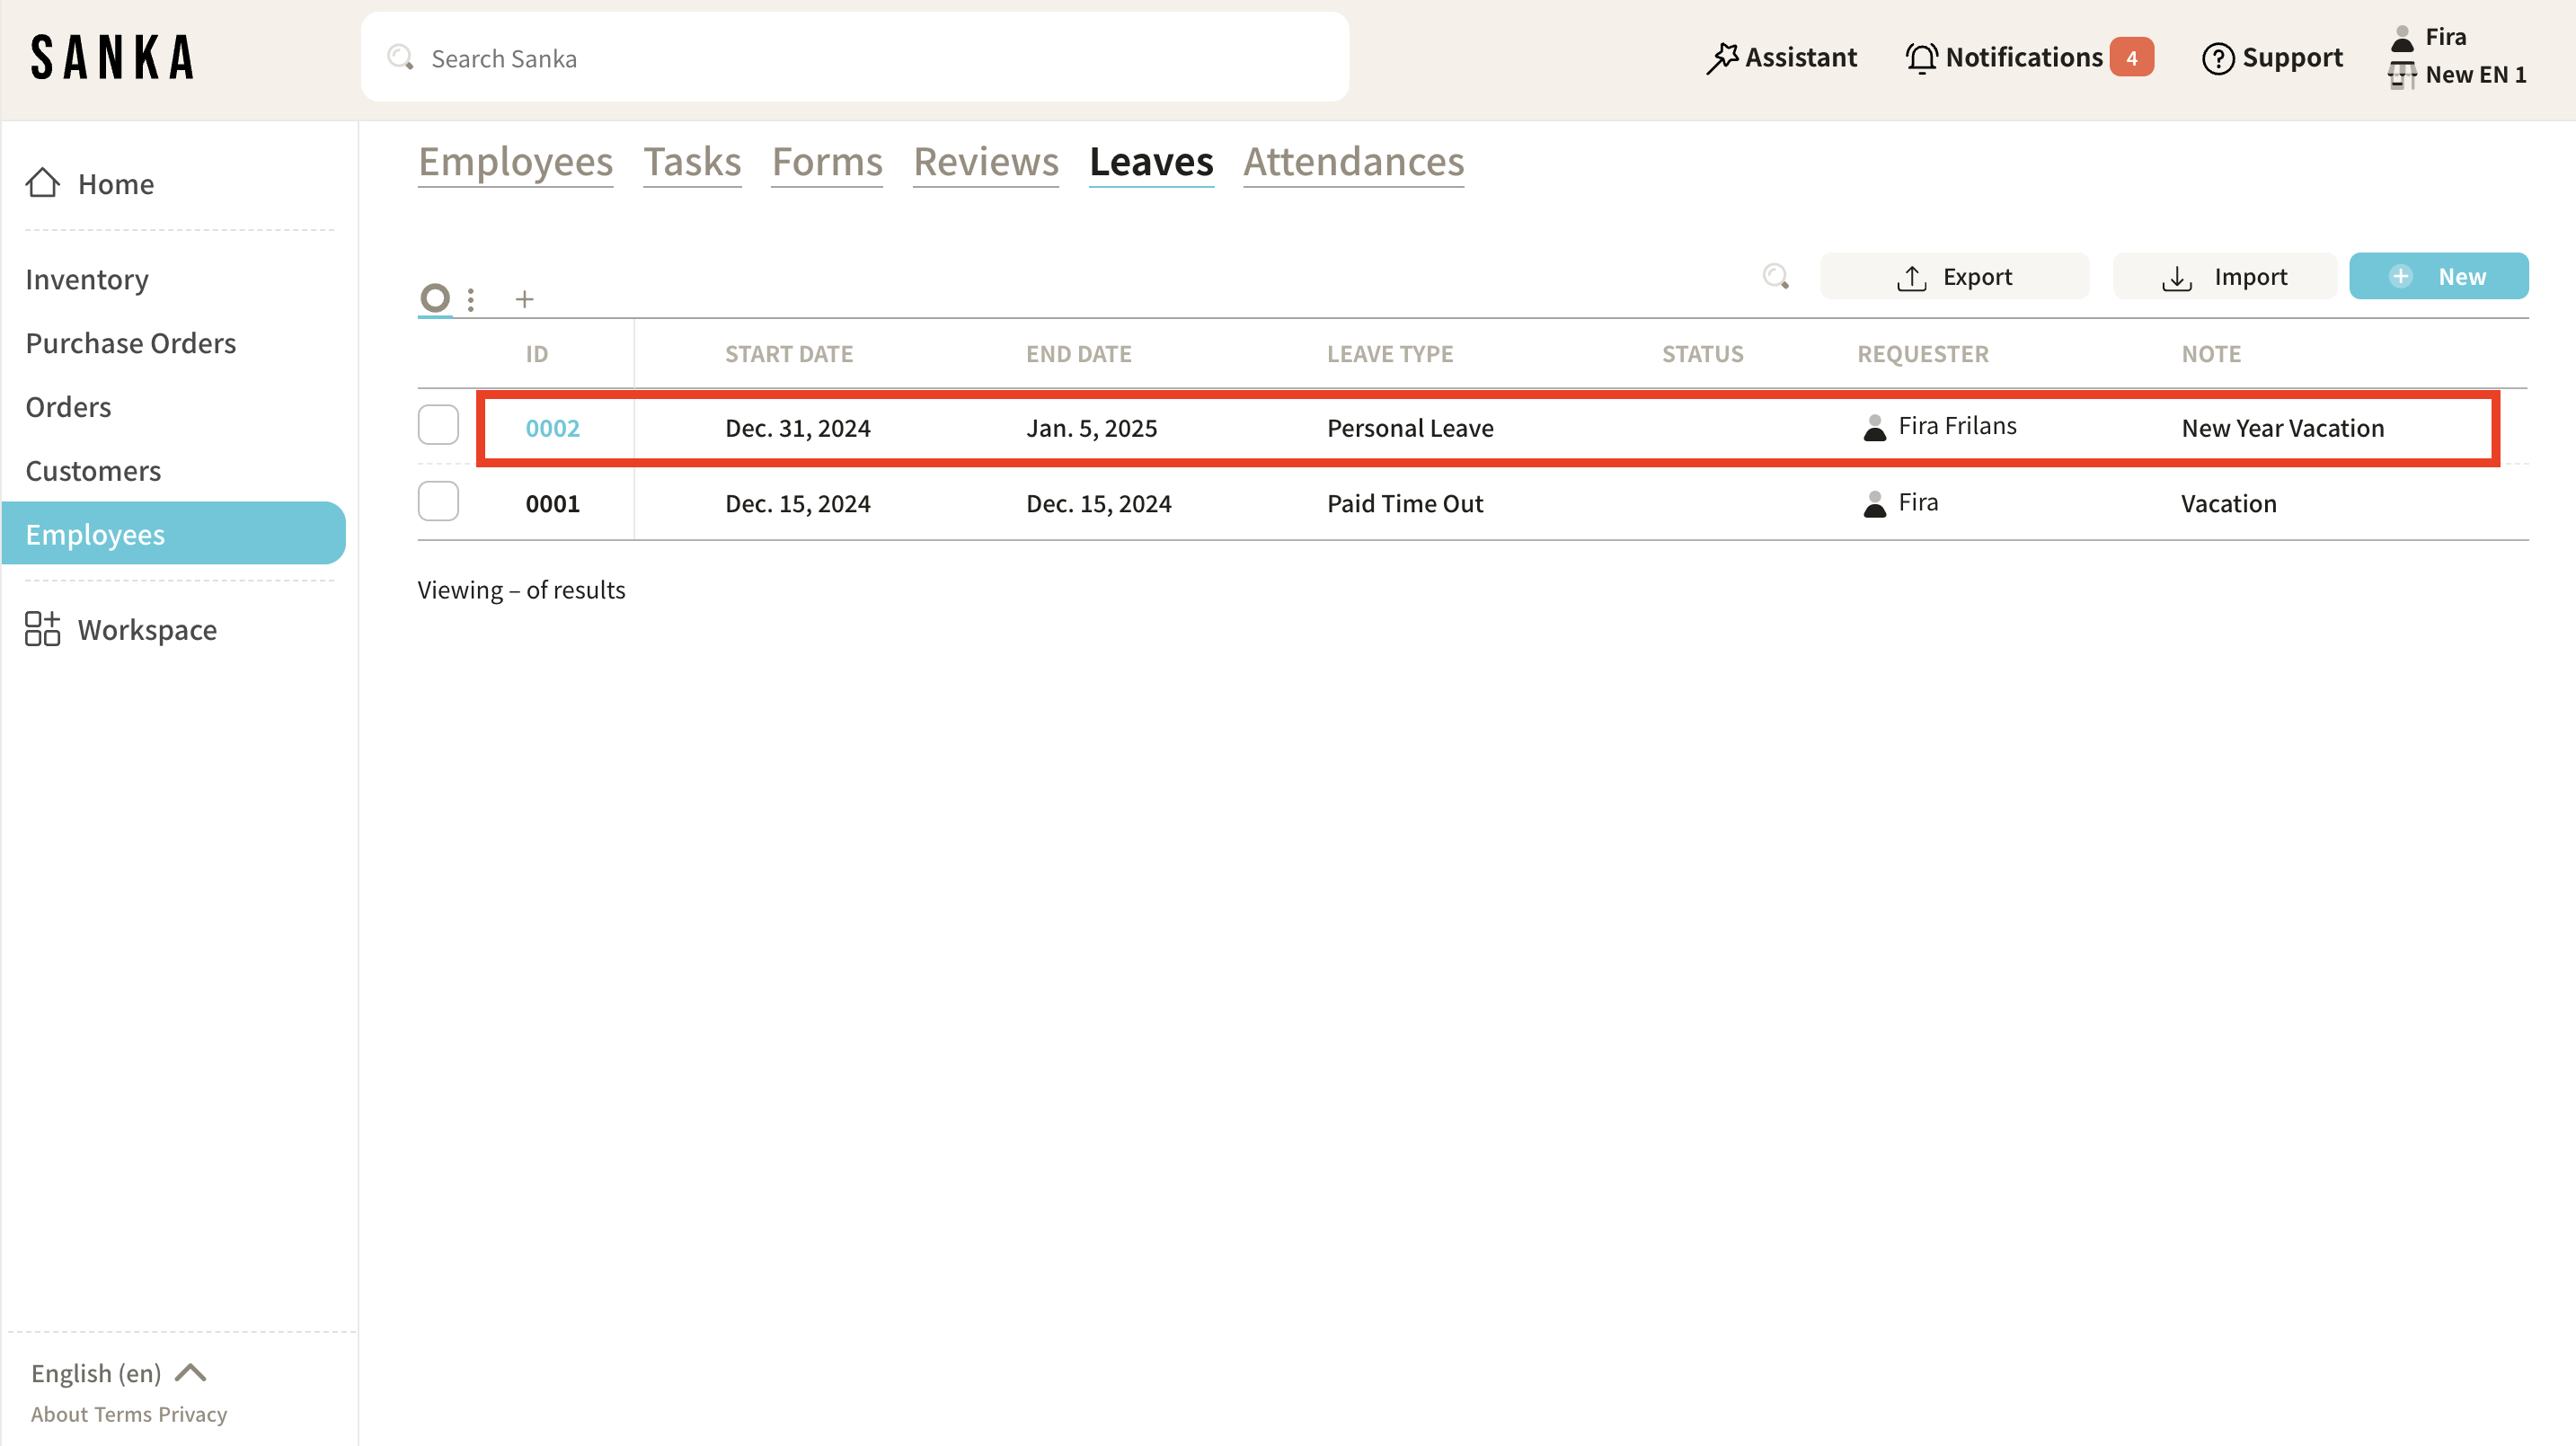Click the Support question mark icon

(2217, 58)
